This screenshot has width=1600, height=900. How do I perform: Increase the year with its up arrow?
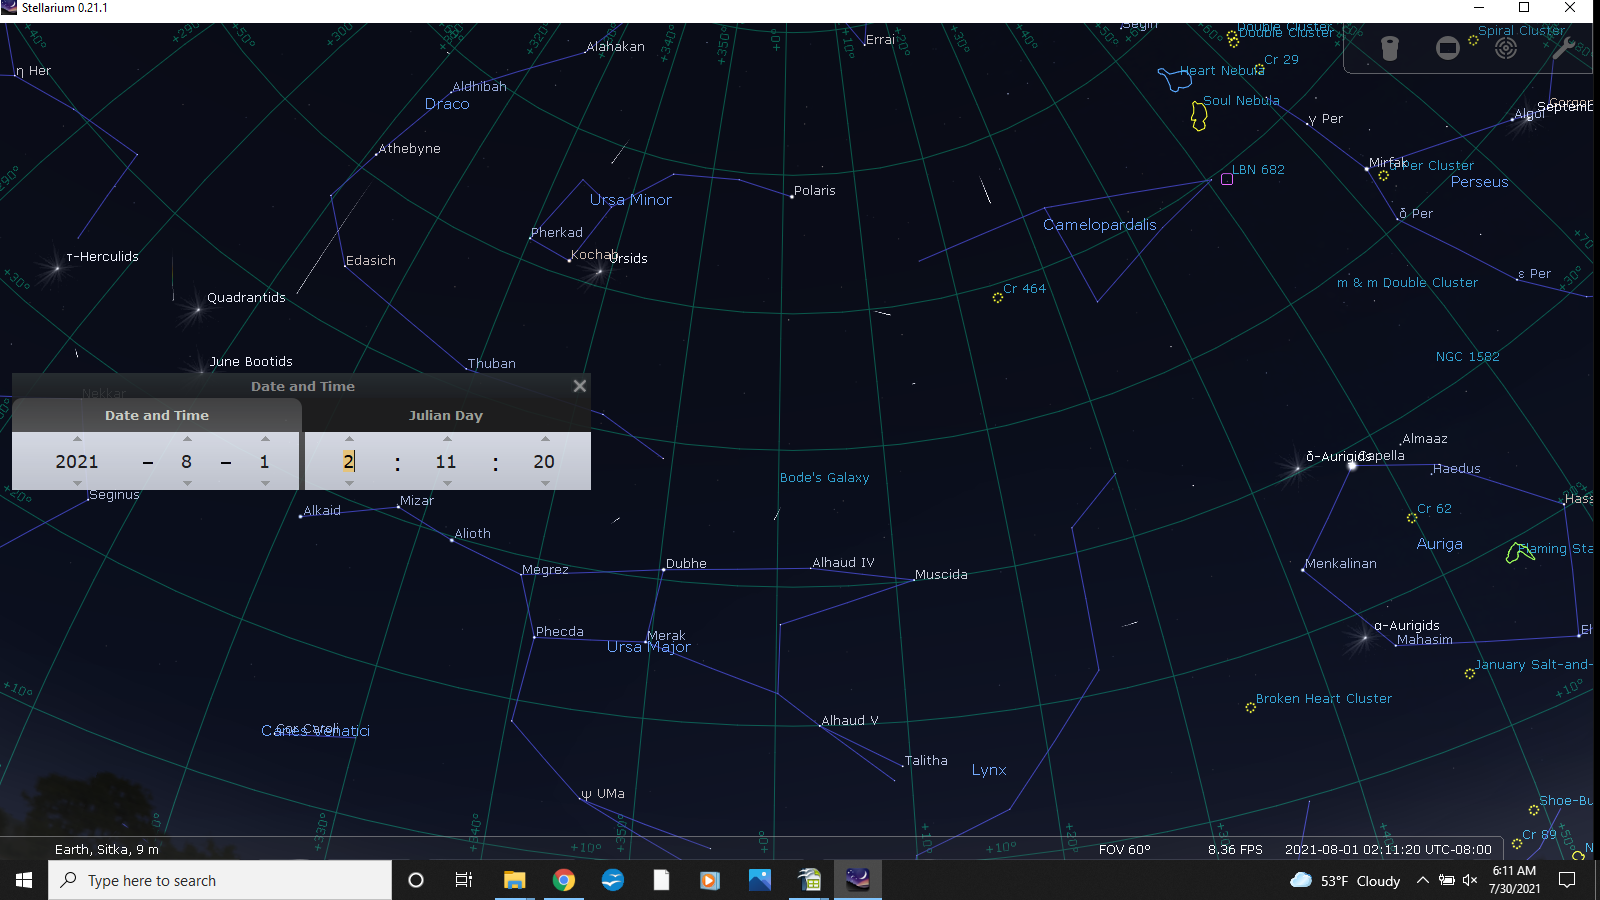77,439
